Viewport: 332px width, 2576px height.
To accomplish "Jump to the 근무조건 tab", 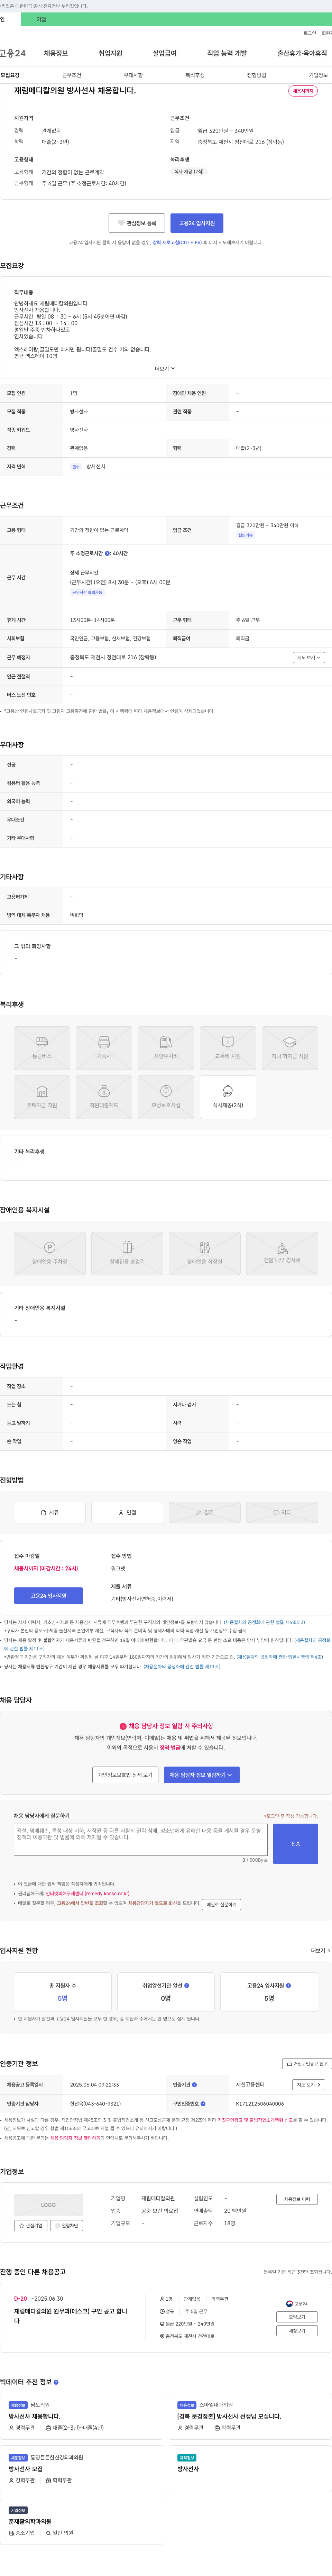I will [x=72, y=75].
